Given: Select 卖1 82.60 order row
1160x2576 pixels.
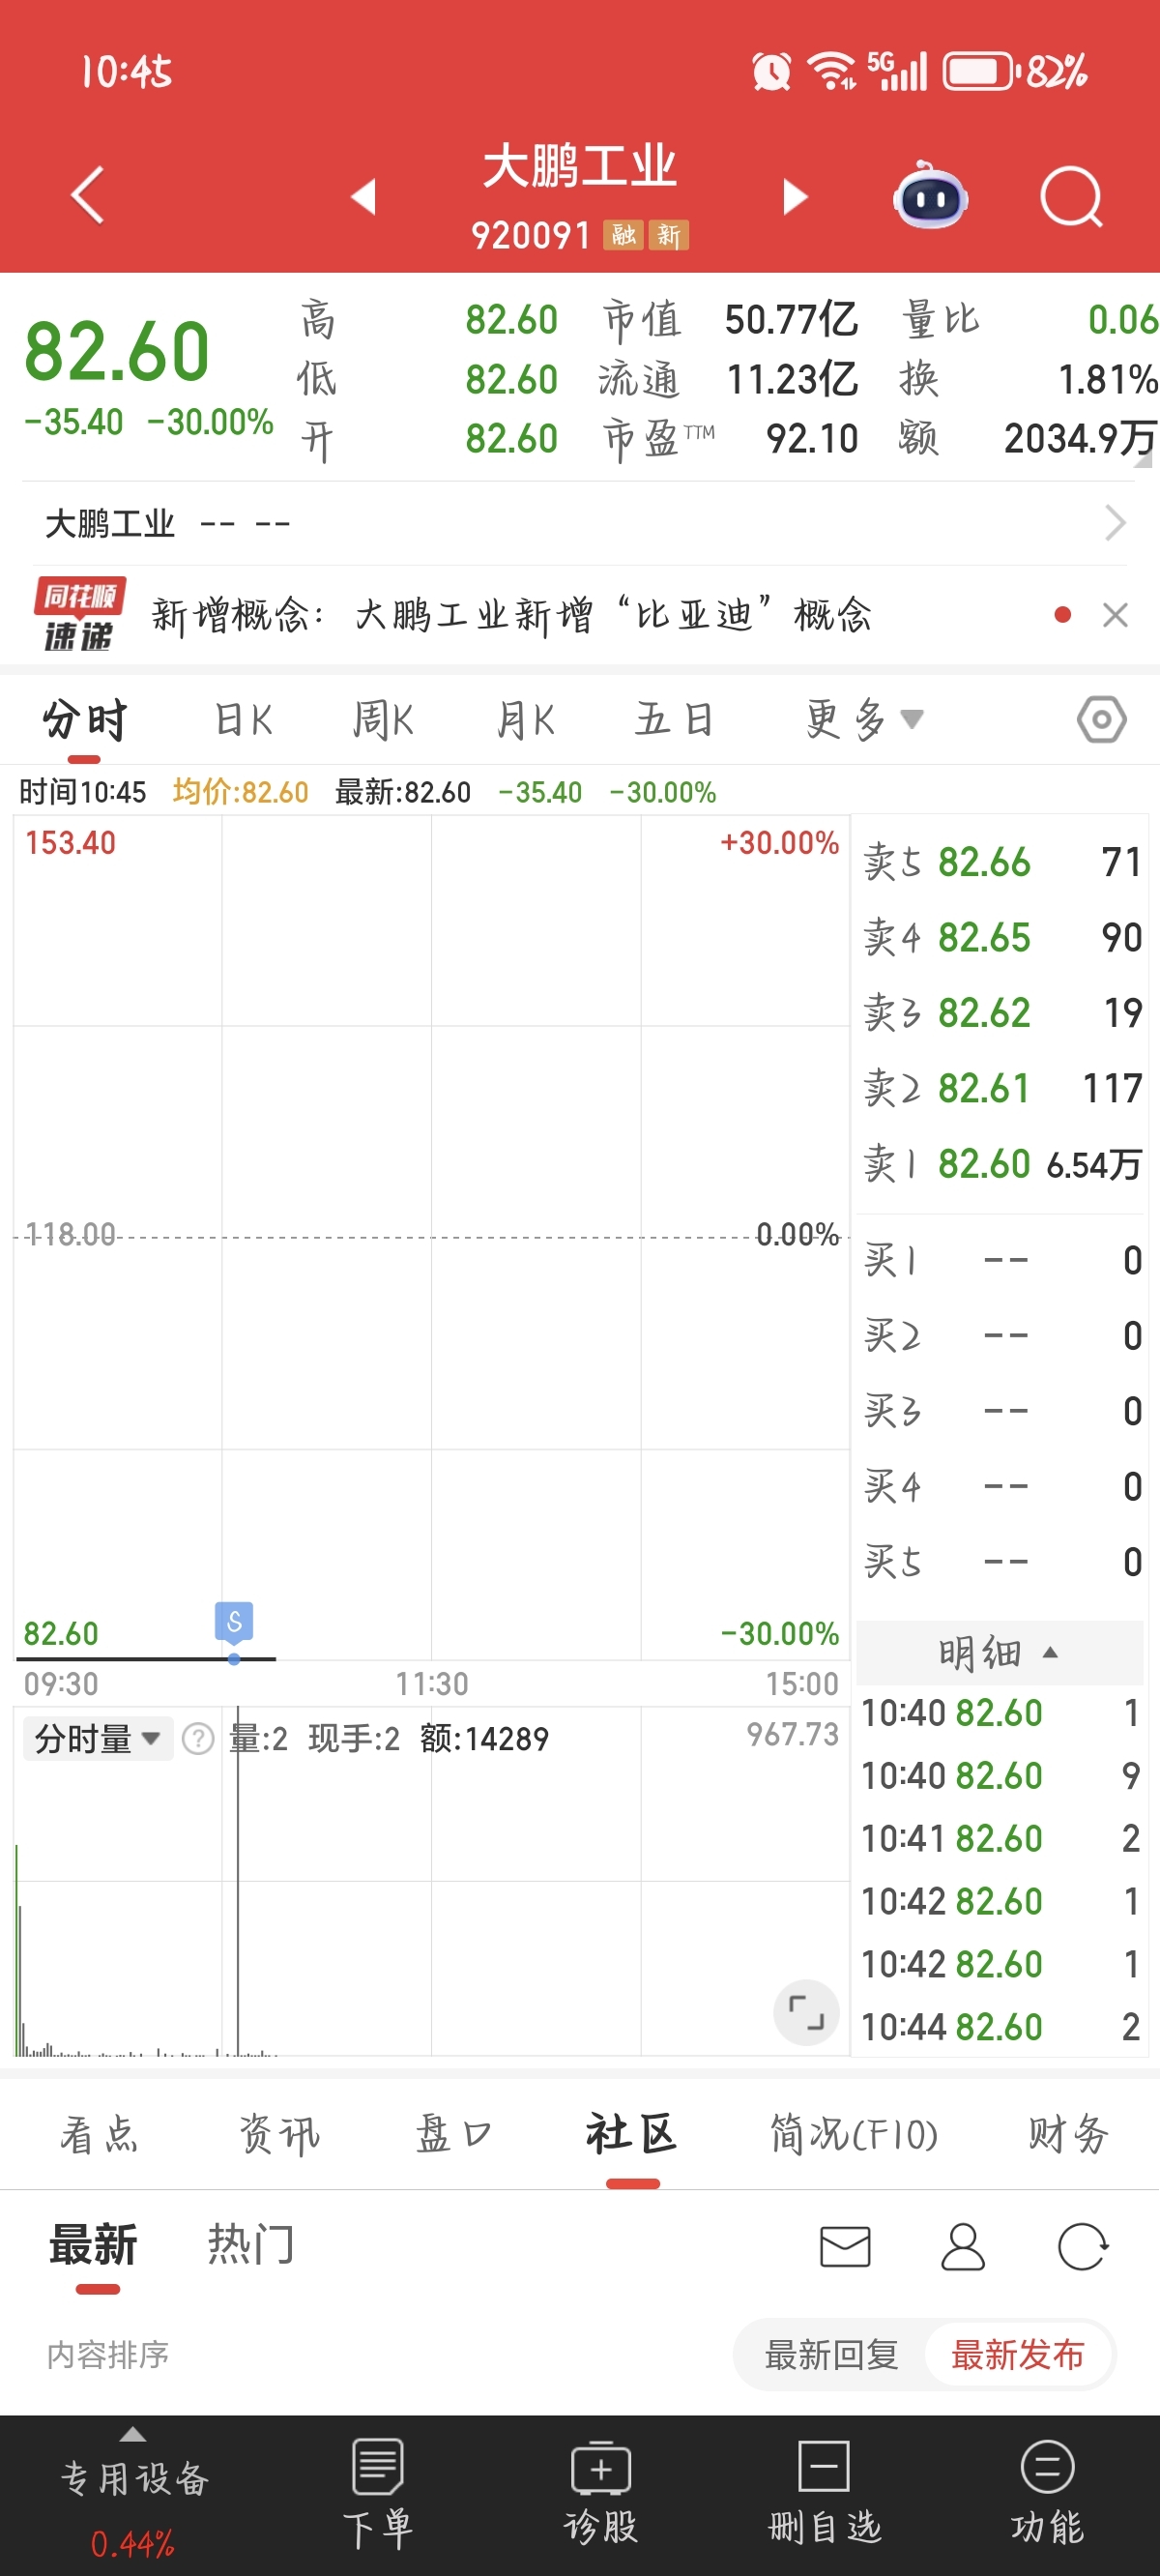Looking at the screenshot, I should [x=1002, y=1163].
